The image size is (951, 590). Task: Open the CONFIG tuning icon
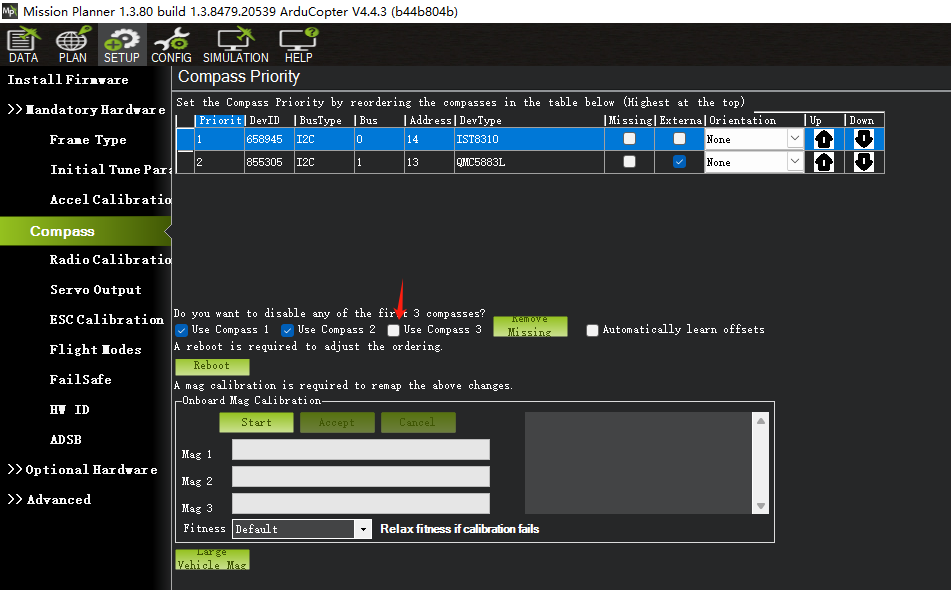click(171, 44)
